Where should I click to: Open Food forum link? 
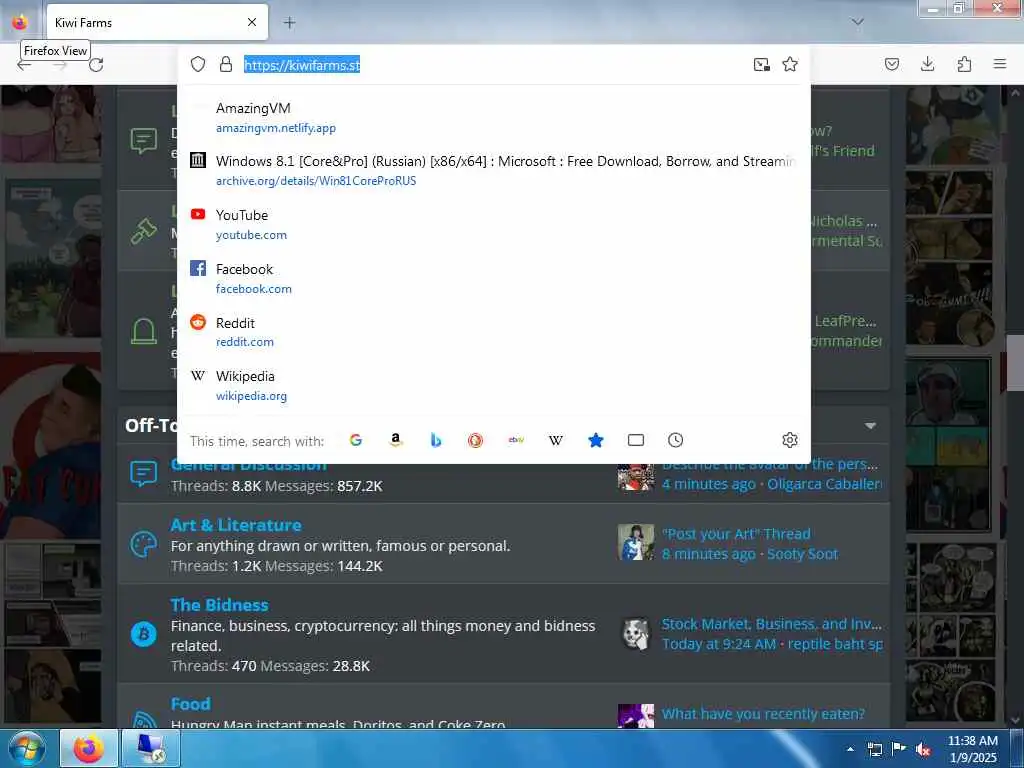(191, 704)
